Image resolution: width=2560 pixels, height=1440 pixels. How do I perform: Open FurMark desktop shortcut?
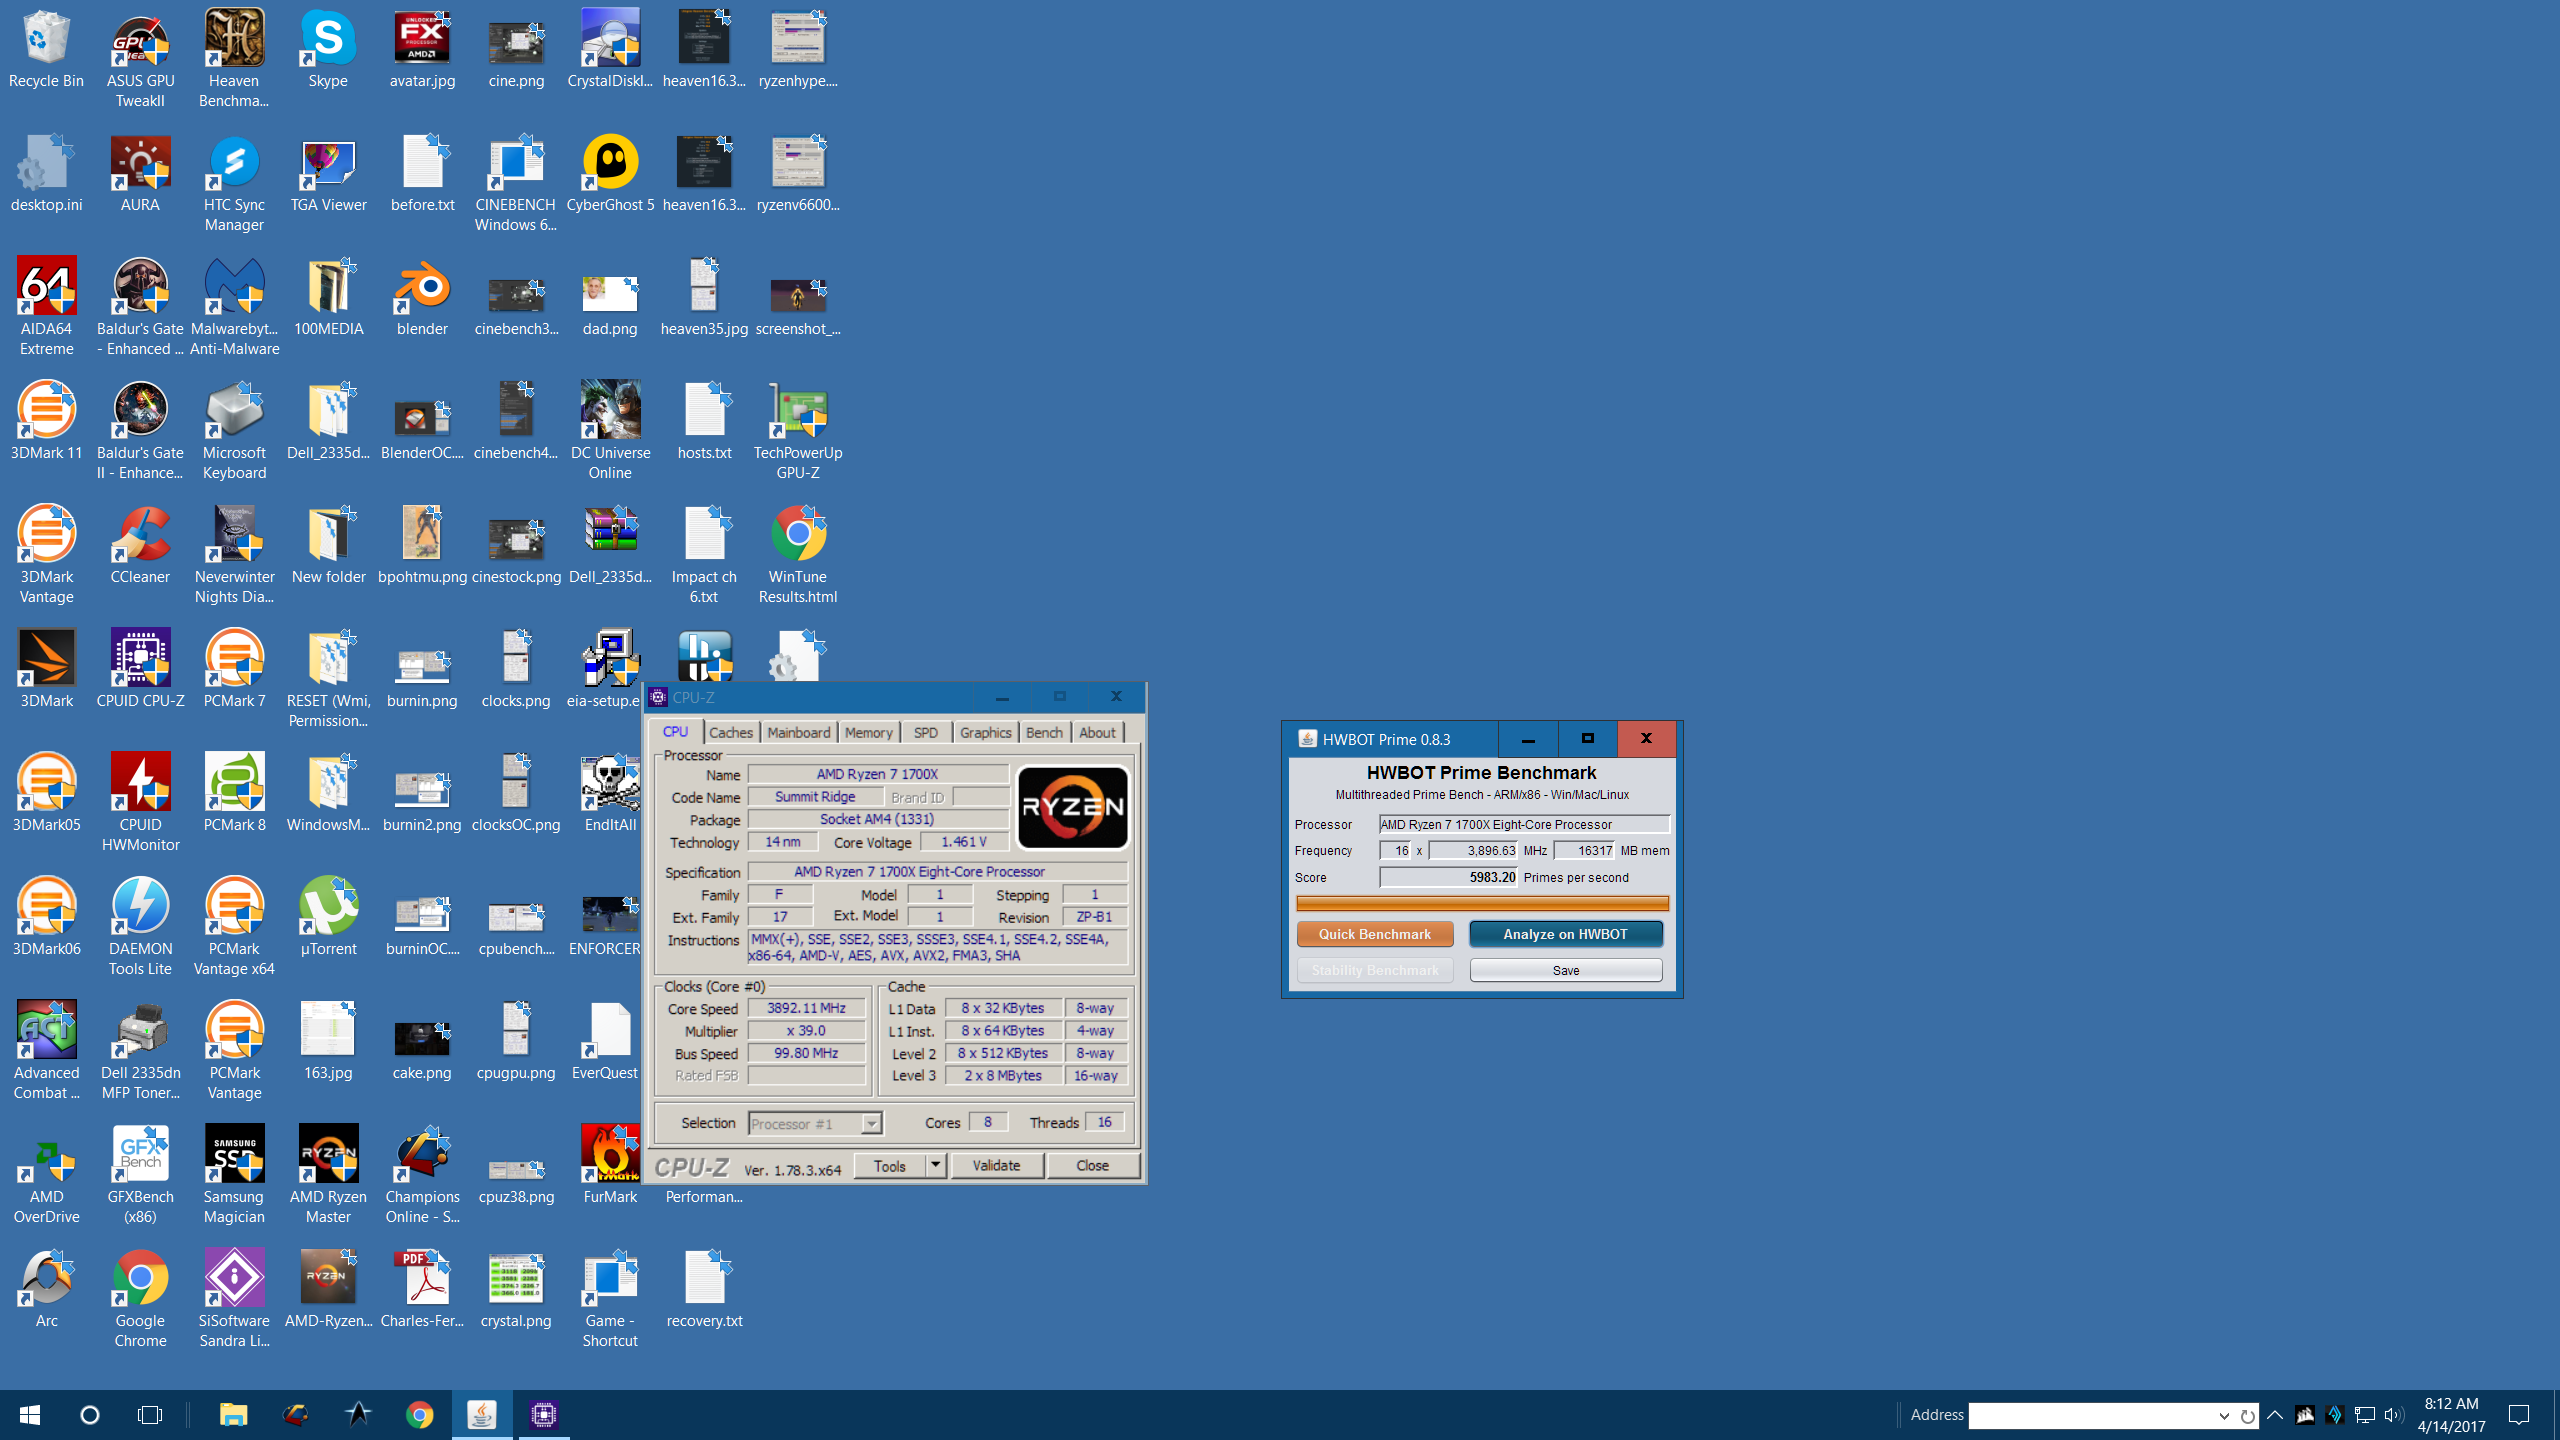(x=610, y=1166)
